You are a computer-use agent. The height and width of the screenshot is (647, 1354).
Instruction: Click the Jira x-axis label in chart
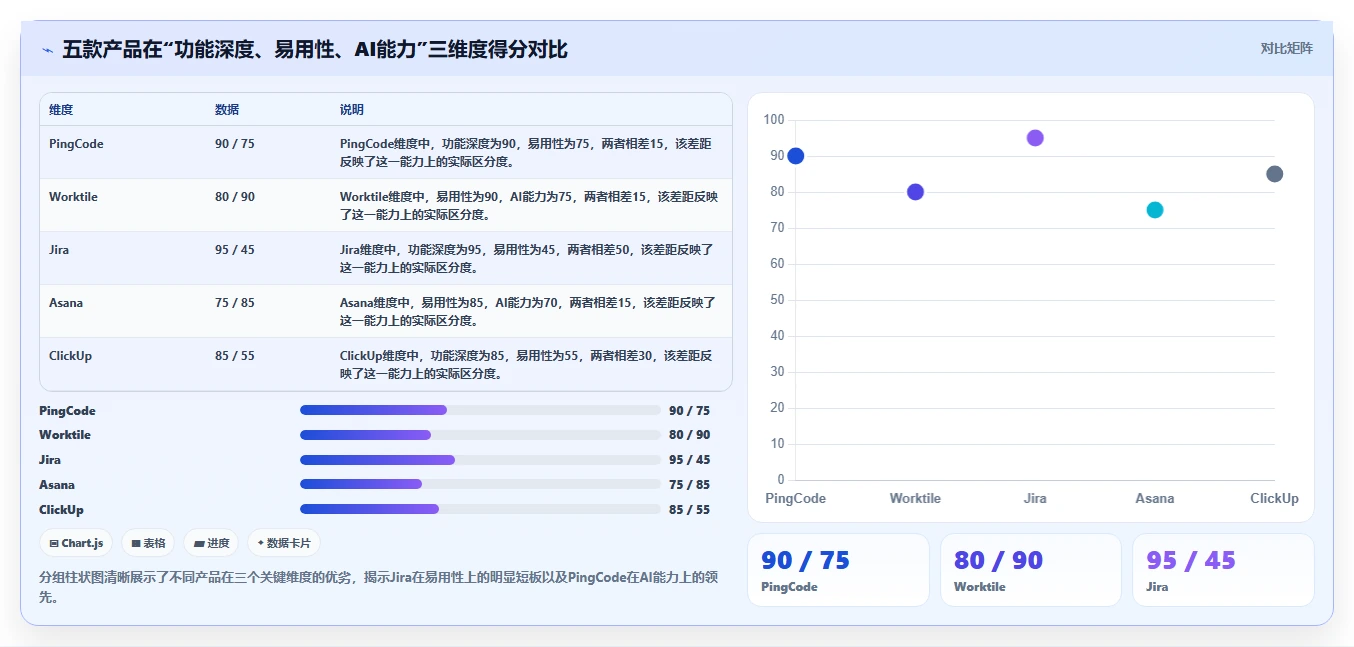pyautogui.click(x=1035, y=498)
